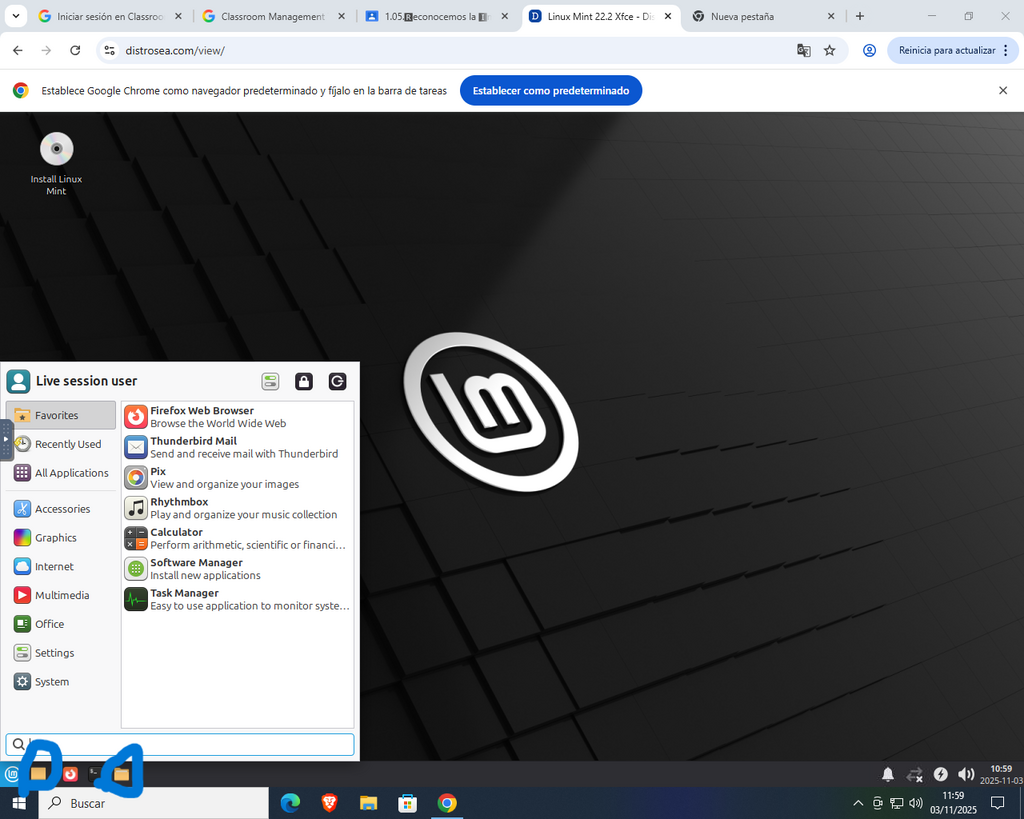Select the Recently Used category
The width and height of the screenshot is (1024, 819).
click(x=61, y=444)
